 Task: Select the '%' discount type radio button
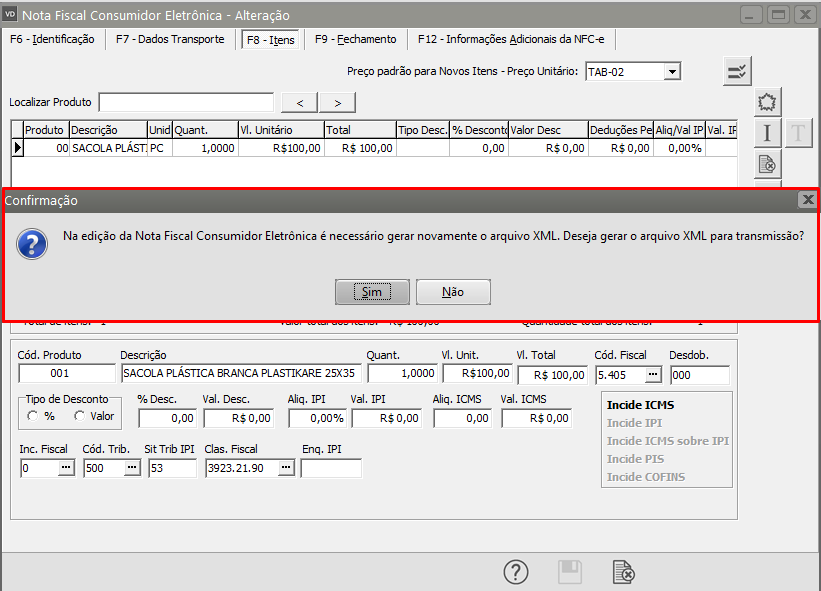pos(33,416)
